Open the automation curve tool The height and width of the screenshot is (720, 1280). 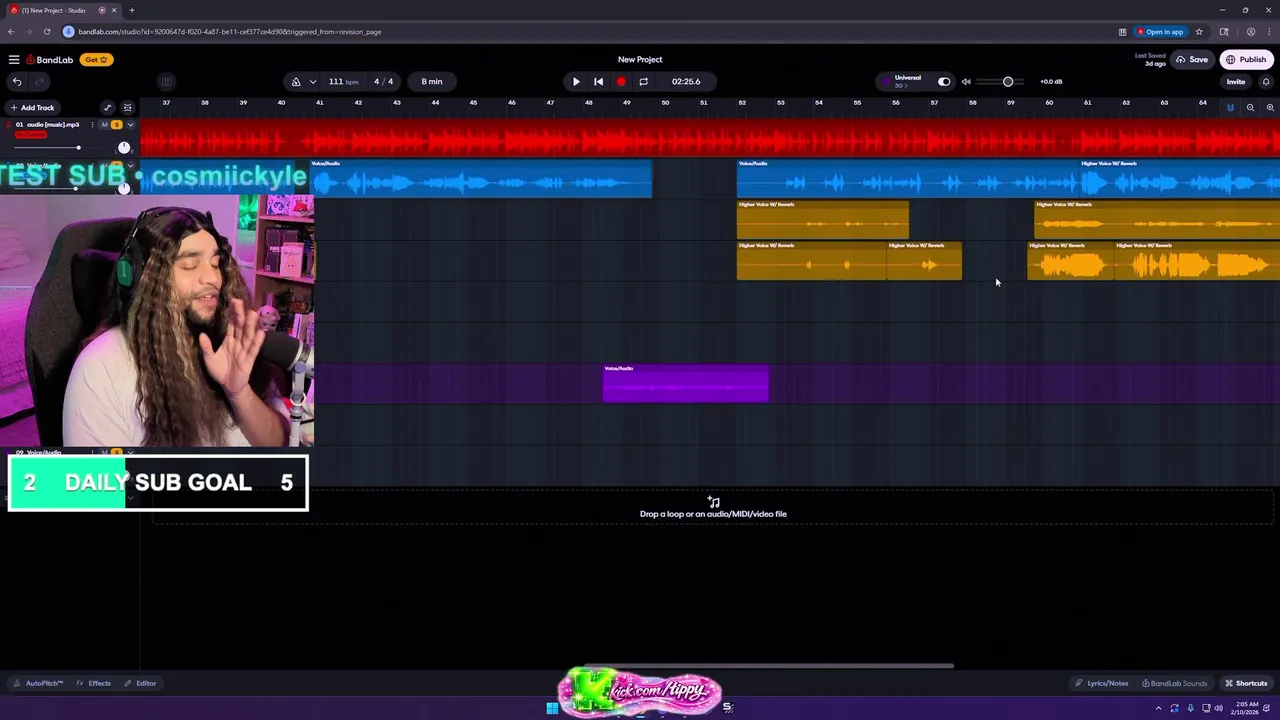pyautogui.click(x=107, y=108)
